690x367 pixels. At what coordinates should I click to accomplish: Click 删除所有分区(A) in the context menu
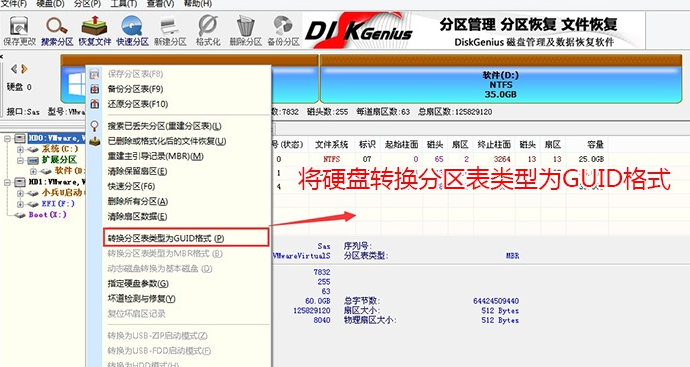(x=138, y=201)
